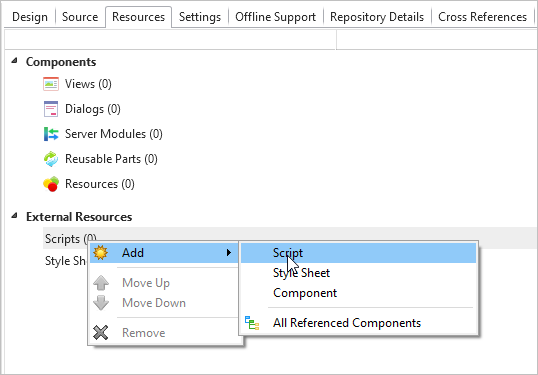Click the Move Down arrow icon

click(101, 303)
